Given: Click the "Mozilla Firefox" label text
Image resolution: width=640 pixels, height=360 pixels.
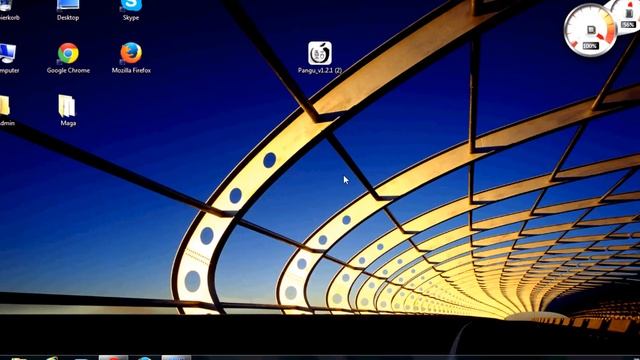Looking at the screenshot, I should [x=131, y=70].
